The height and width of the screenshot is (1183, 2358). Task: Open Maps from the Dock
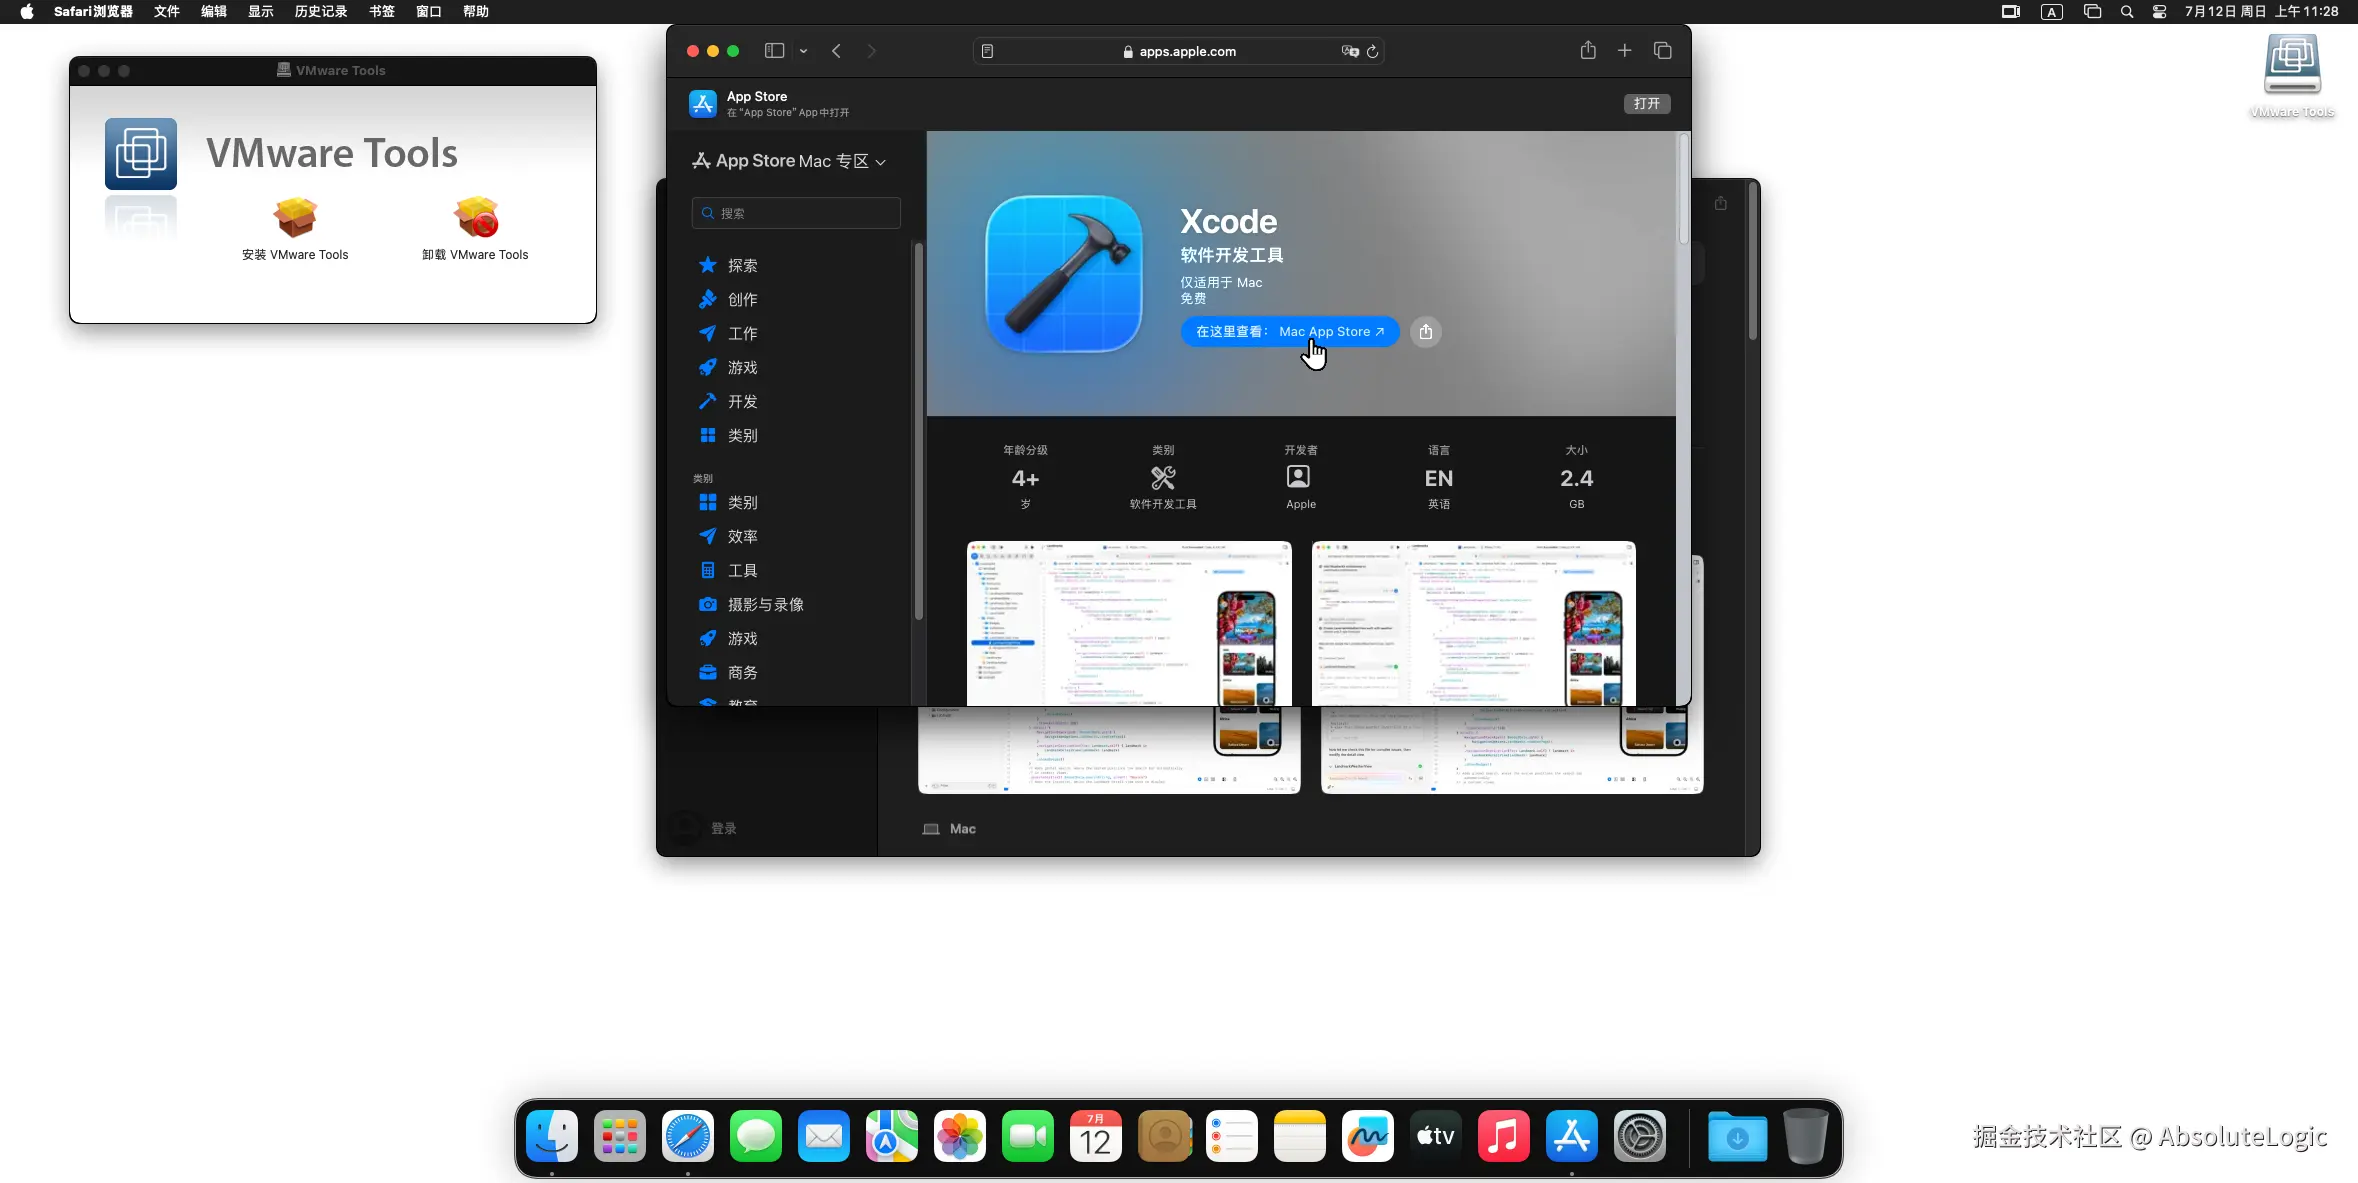tap(892, 1136)
